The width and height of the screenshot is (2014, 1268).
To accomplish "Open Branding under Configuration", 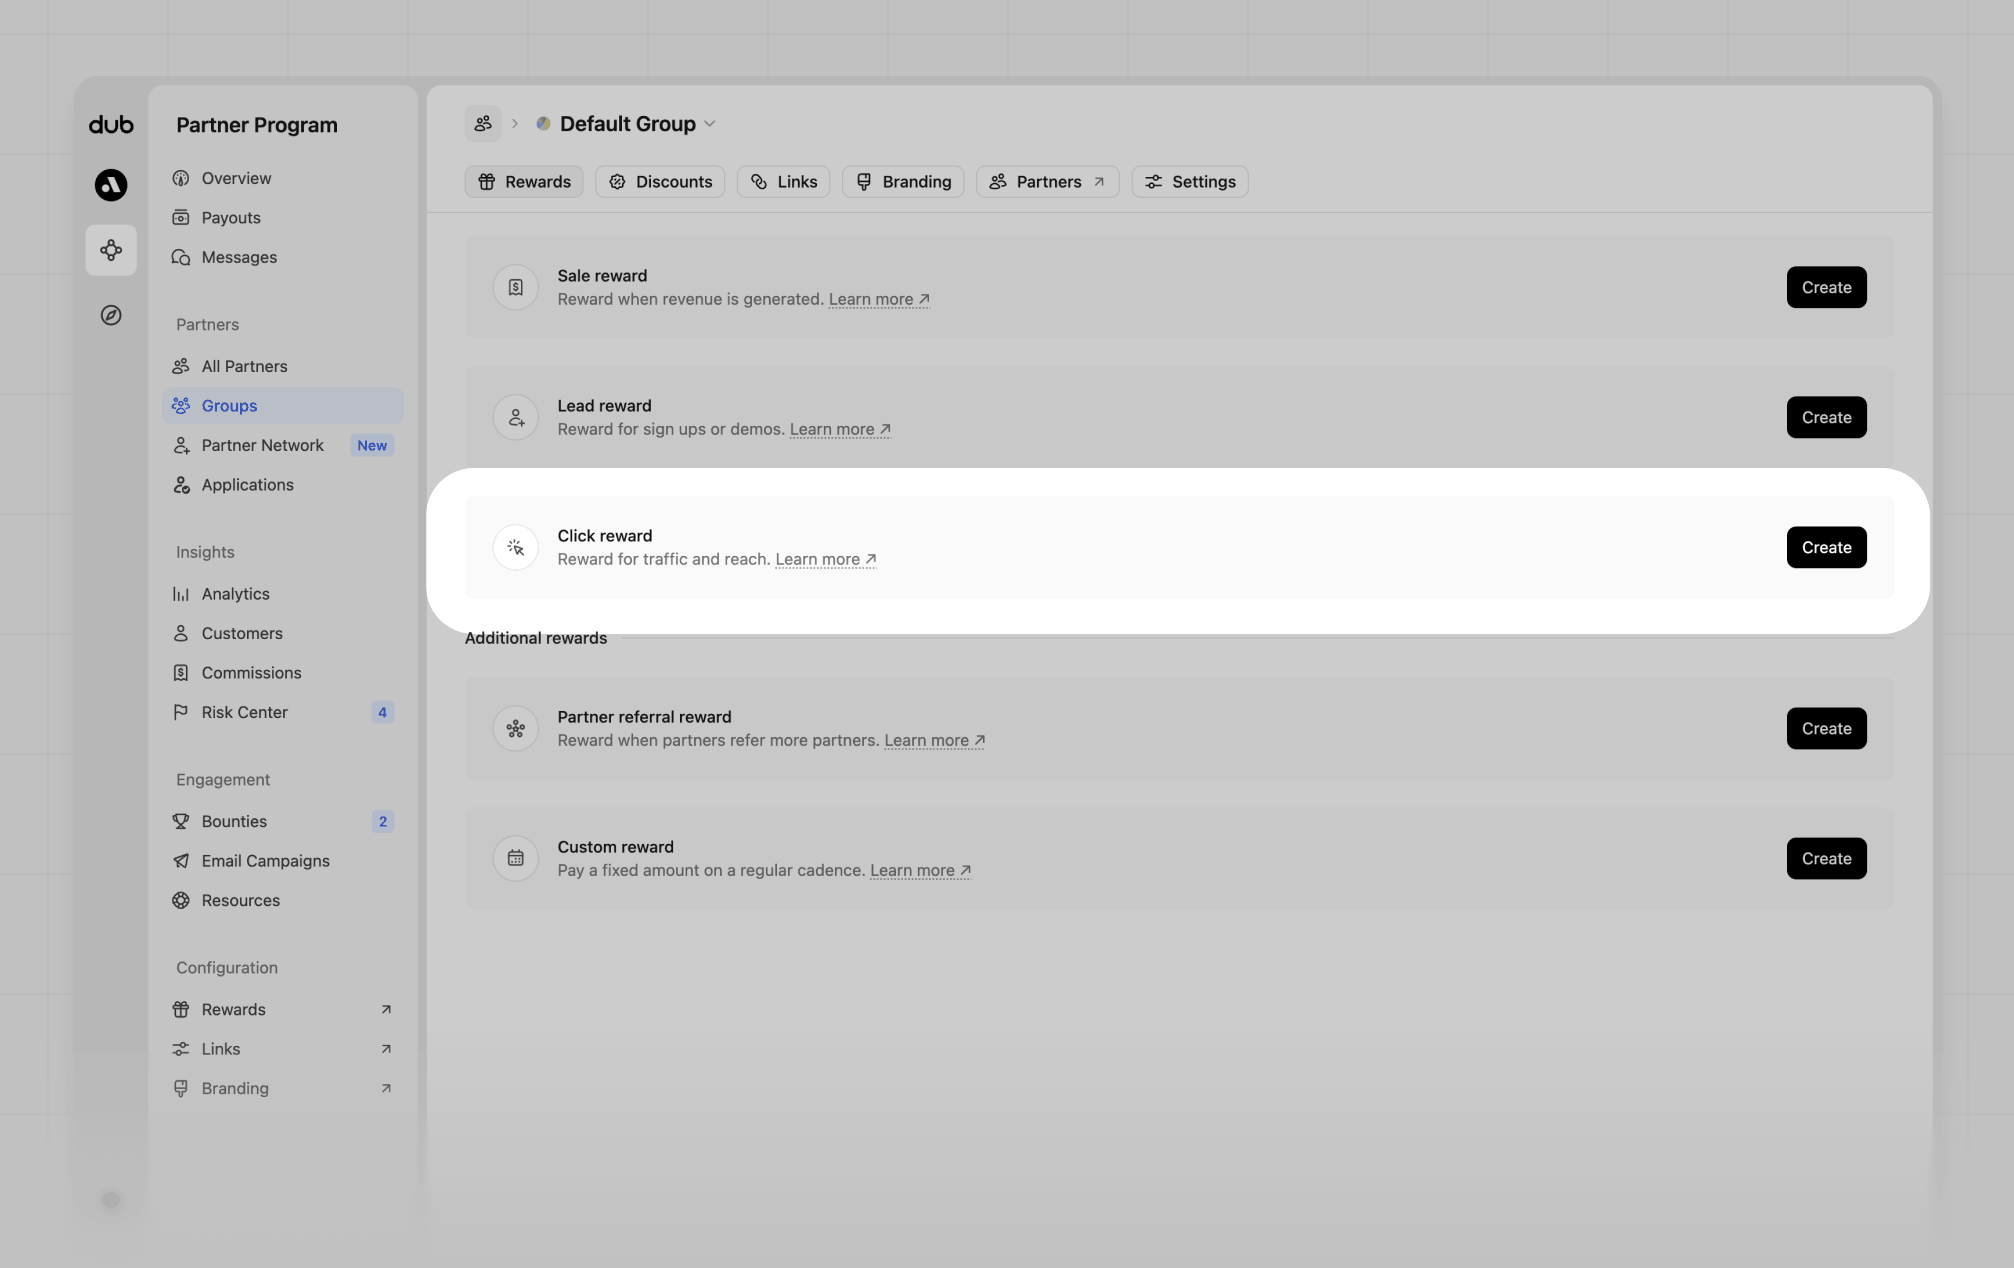I will point(283,1088).
